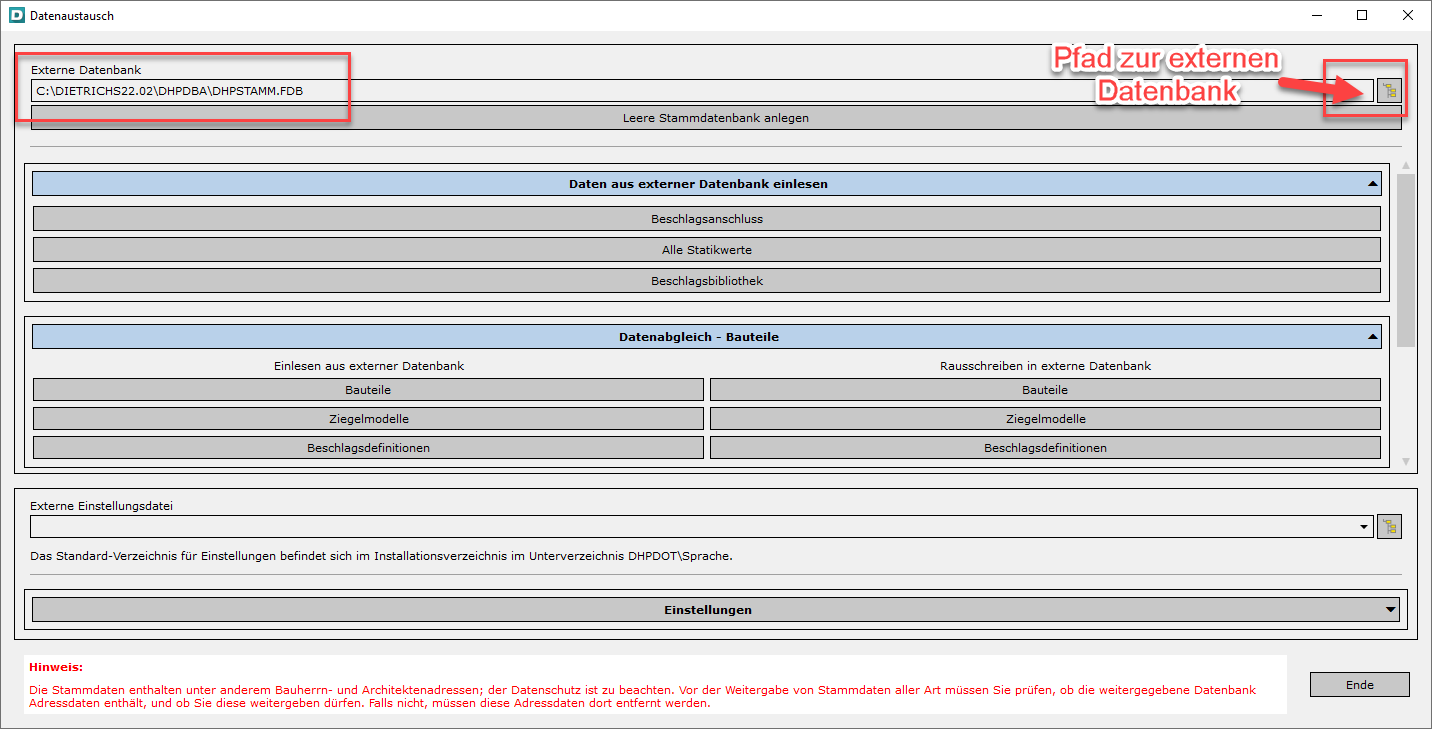Image resolution: width=1432 pixels, height=729 pixels.
Task: Export Ziegelmodelle to the external database
Action: pyautogui.click(x=1044, y=418)
